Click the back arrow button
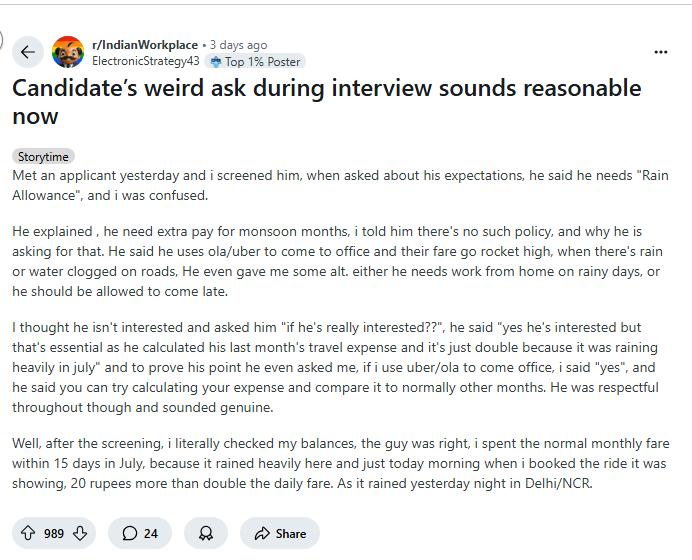Viewport: 692px width, 560px height. pyautogui.click(x=28, y=52)
